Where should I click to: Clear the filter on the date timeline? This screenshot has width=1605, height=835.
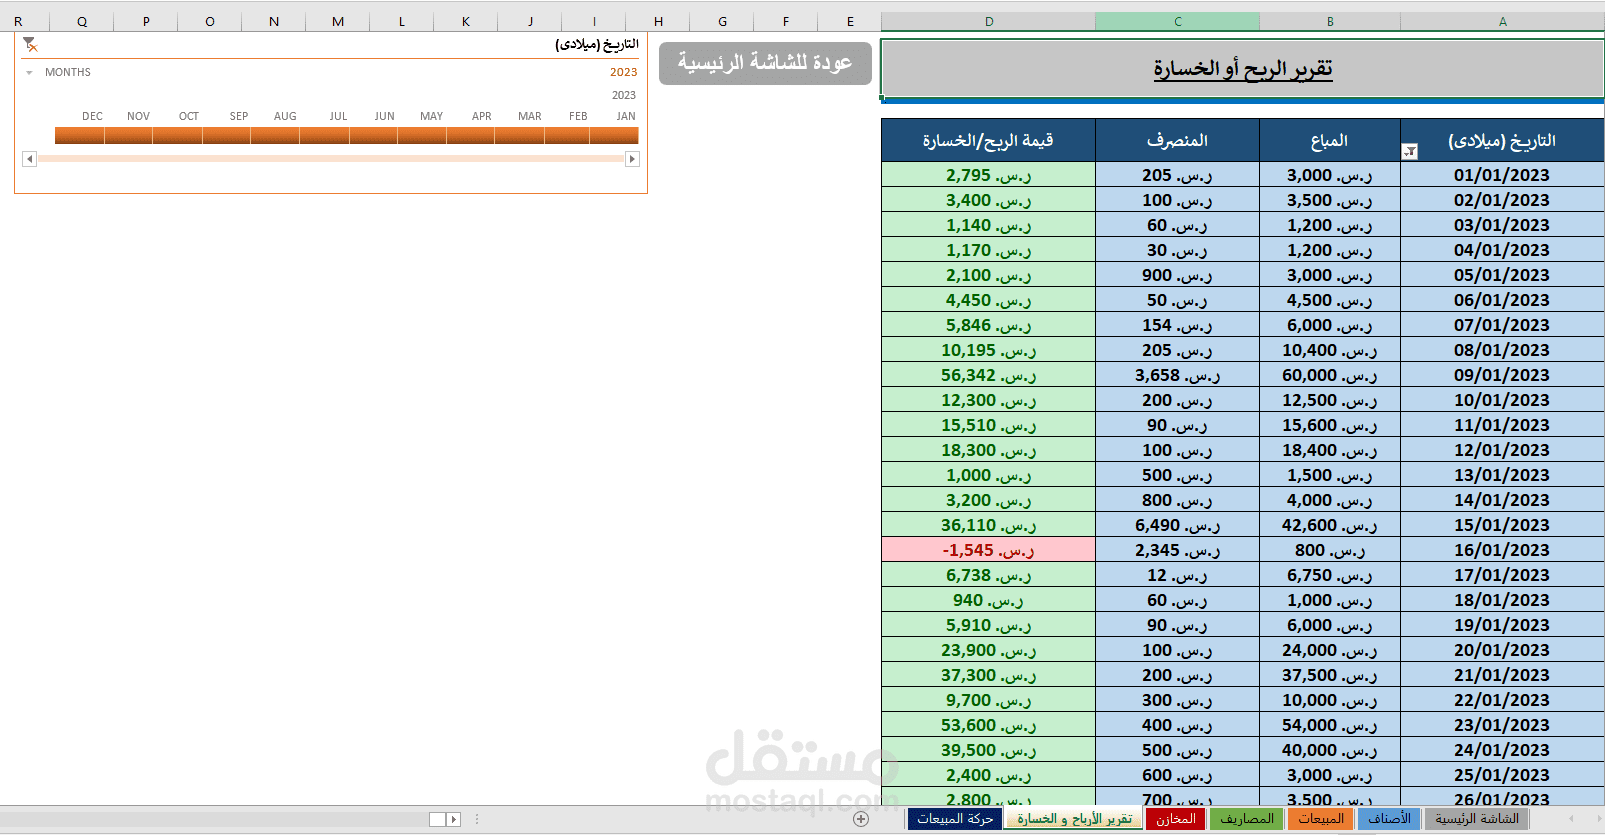click(30, 44)
